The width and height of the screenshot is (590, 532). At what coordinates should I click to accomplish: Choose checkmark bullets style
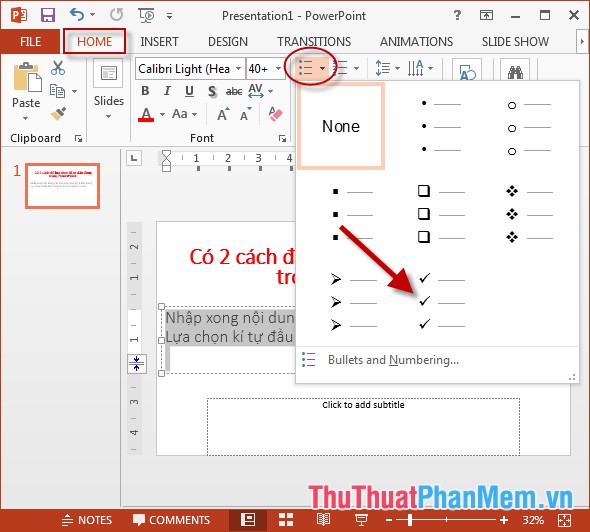pyautogui.click(x=441, y=302)
